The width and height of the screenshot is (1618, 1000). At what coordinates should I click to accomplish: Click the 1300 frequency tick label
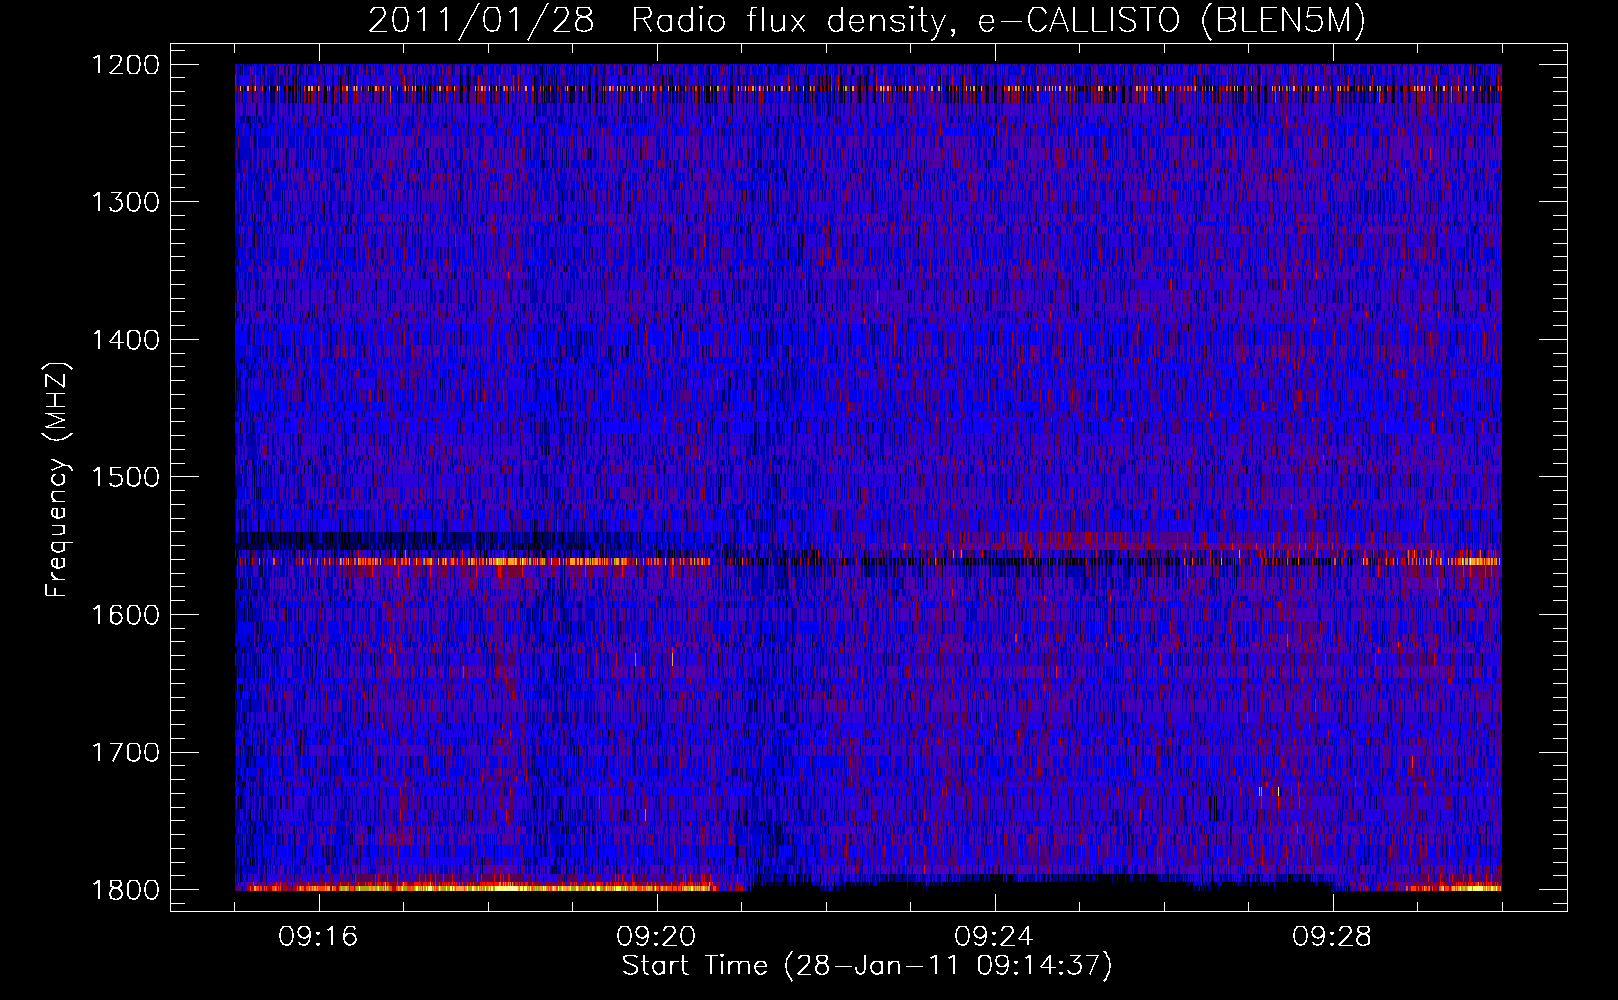[x=125, y=202]
